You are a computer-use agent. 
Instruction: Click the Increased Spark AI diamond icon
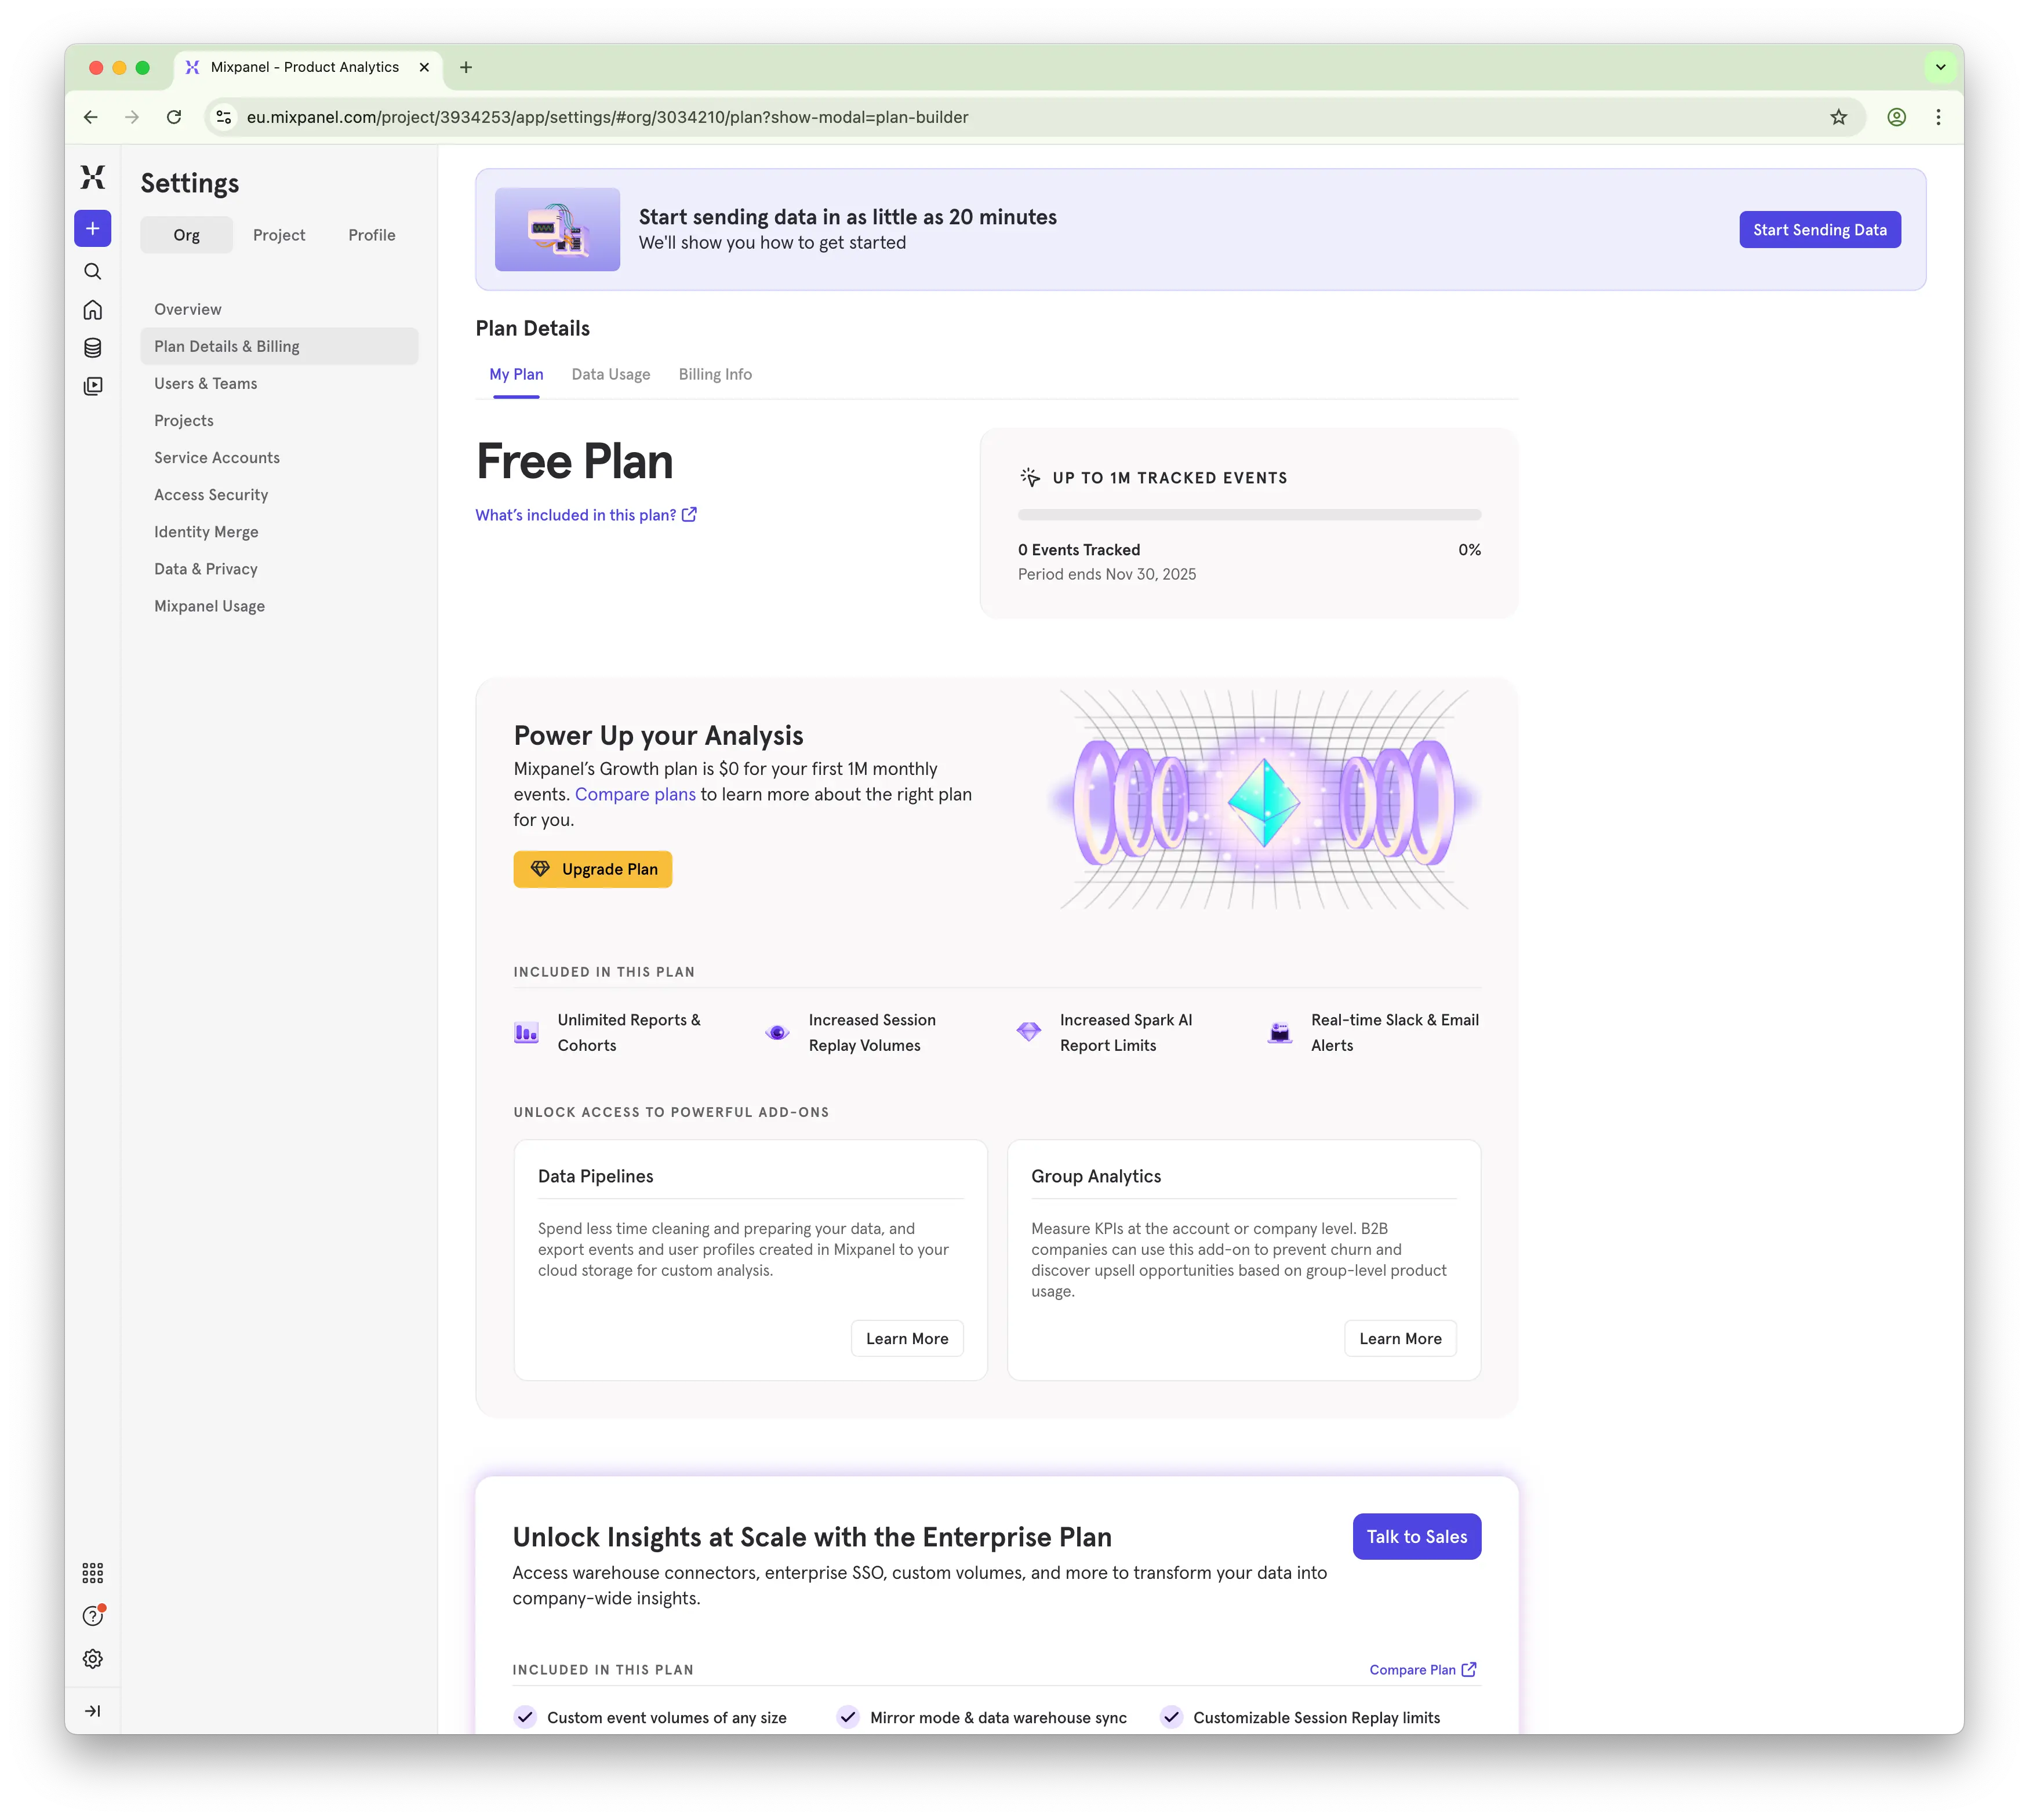1029,1031
